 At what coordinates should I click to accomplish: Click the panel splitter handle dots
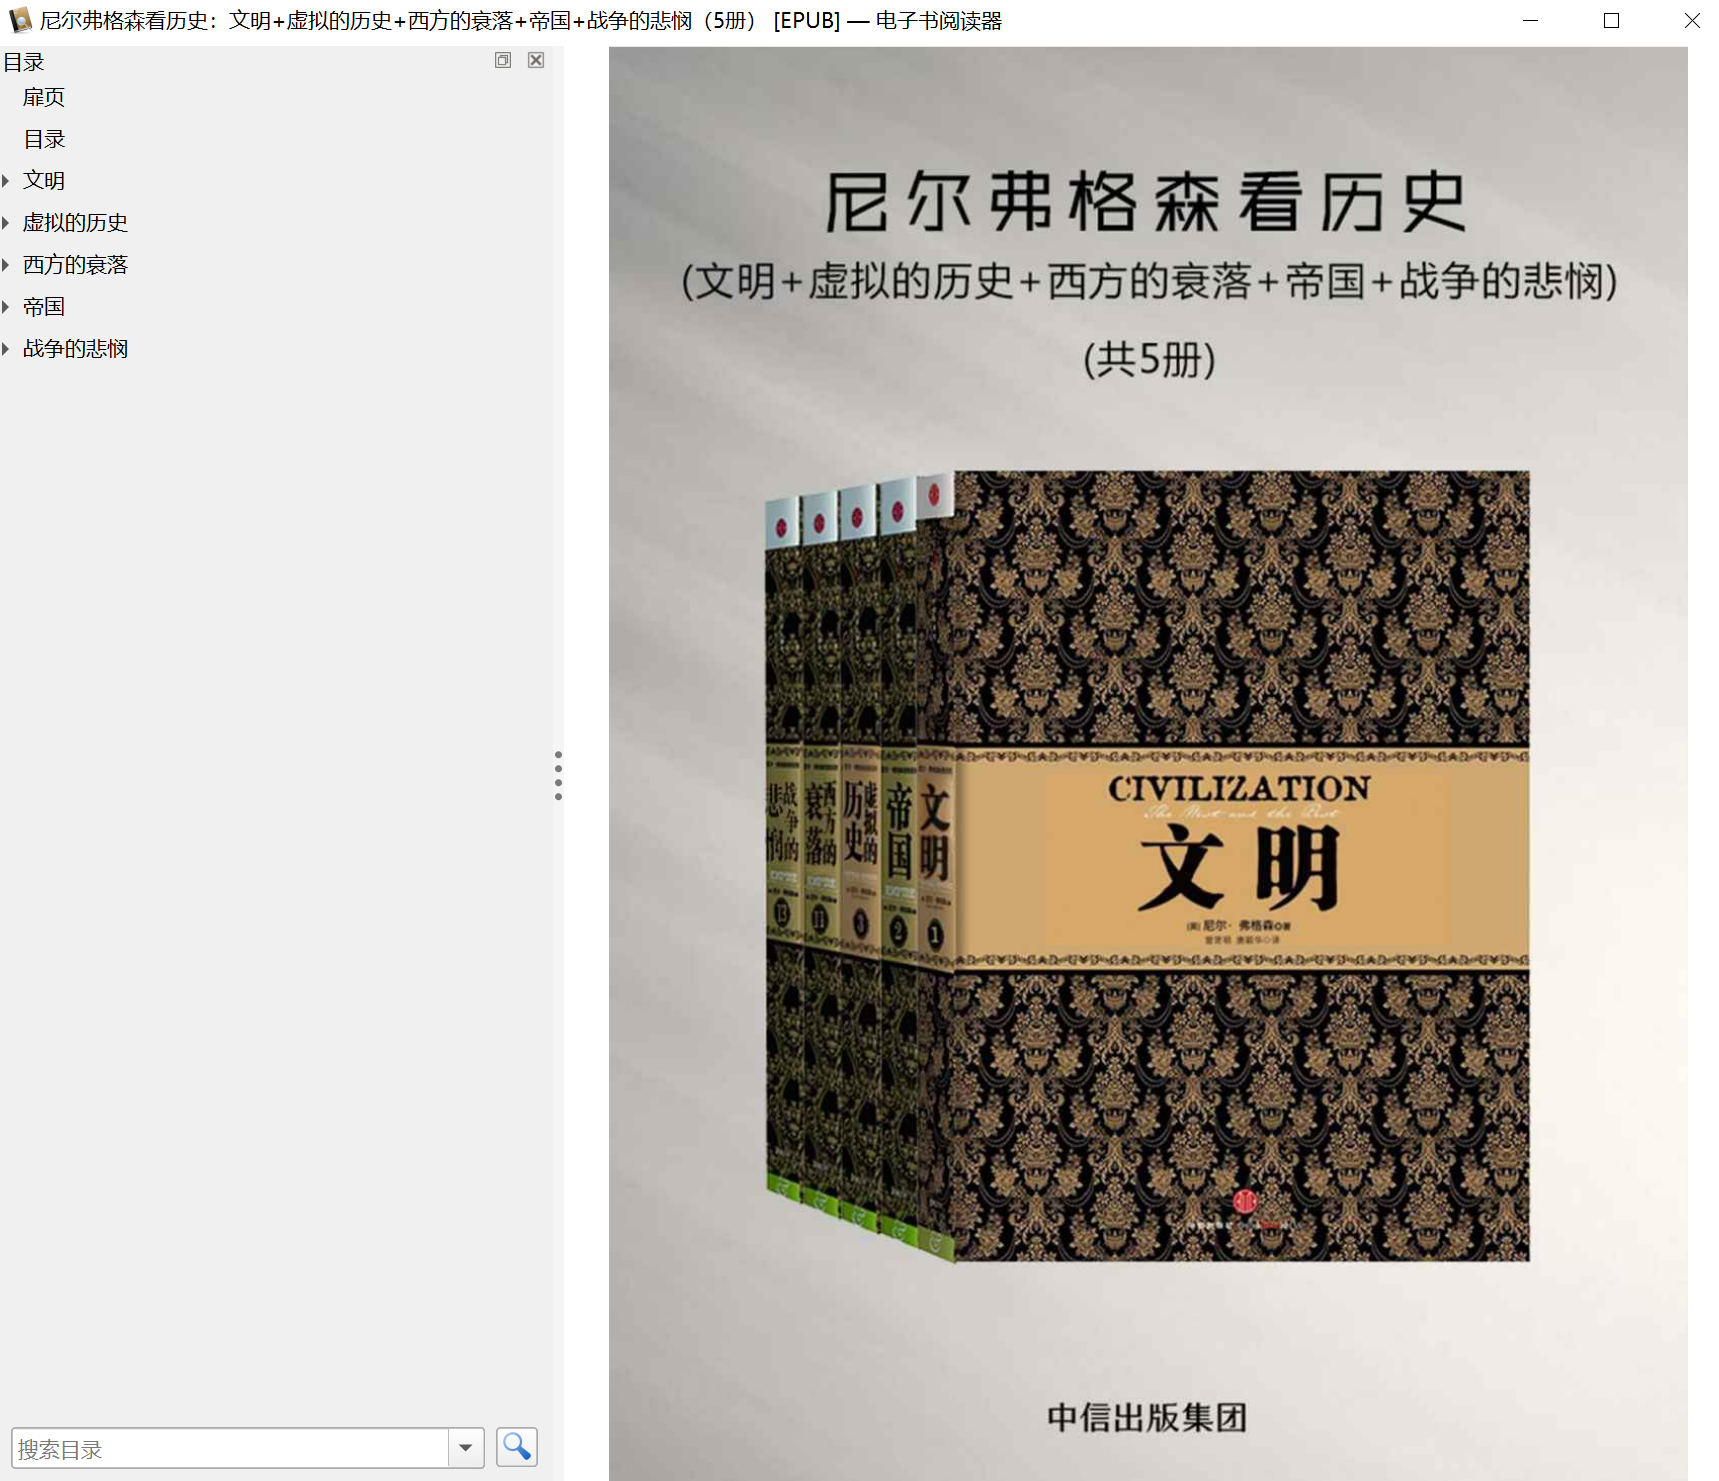[x=558, y=775]
